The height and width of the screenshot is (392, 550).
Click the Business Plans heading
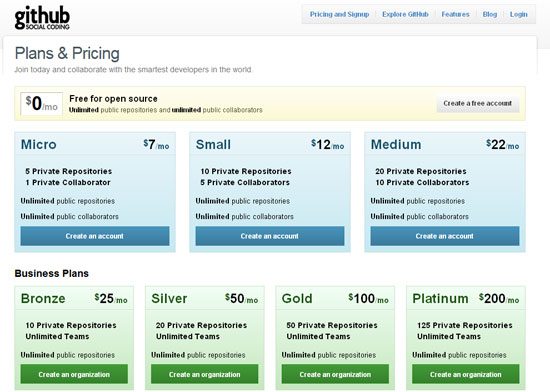click(52, 273)
